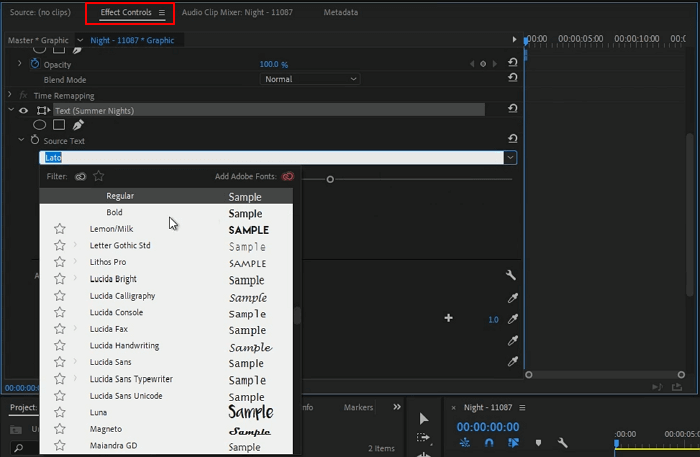Open the Master Graphic dropdown arrow
The height and width of the screenshot is (457, 700).
click(x=80, y=40)
